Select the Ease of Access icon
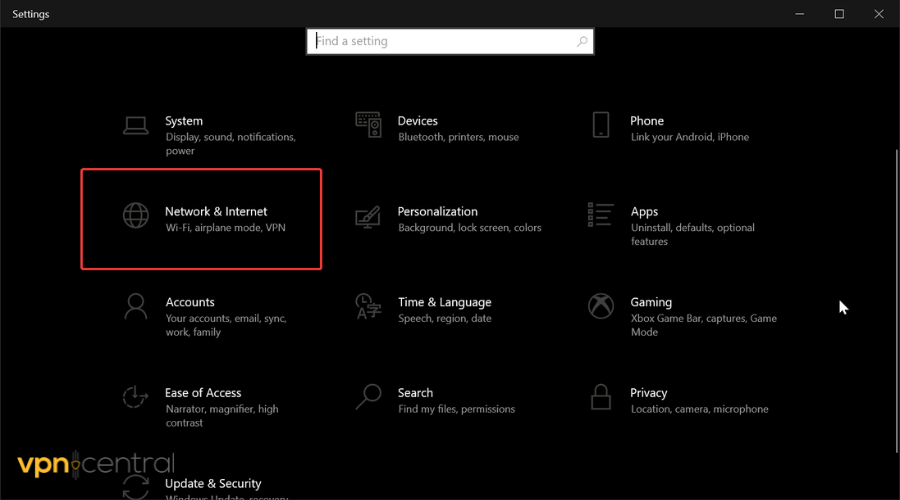This screenshot has width=900, height=500. coord(135,397)
